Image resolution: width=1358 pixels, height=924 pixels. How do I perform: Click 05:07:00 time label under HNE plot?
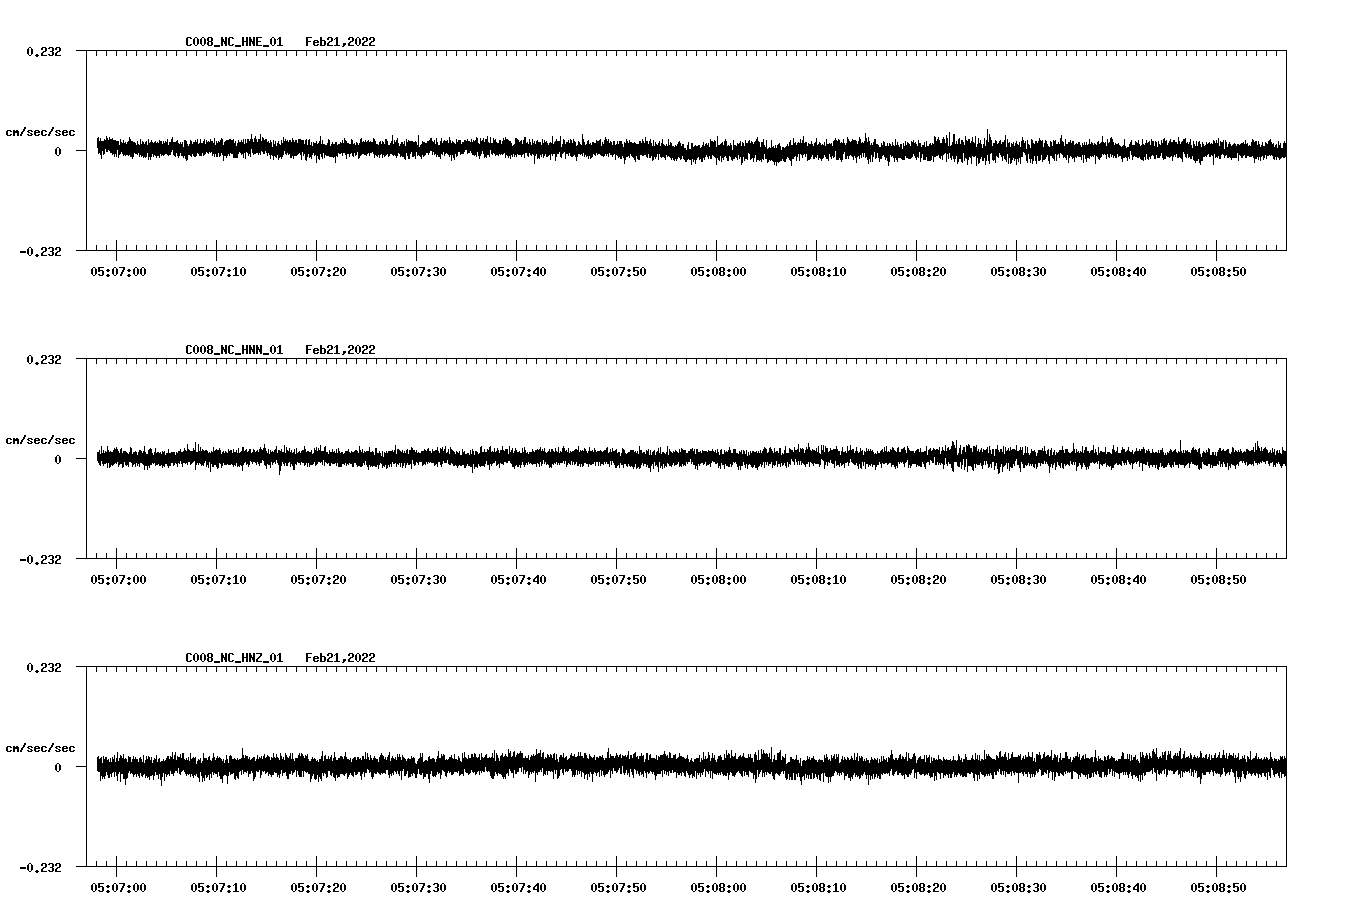tap(118, 272)
